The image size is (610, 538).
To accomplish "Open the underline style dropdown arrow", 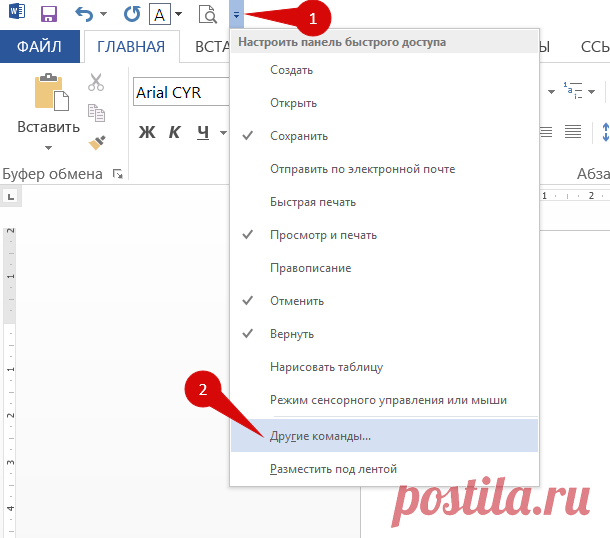I will [223, 133].
